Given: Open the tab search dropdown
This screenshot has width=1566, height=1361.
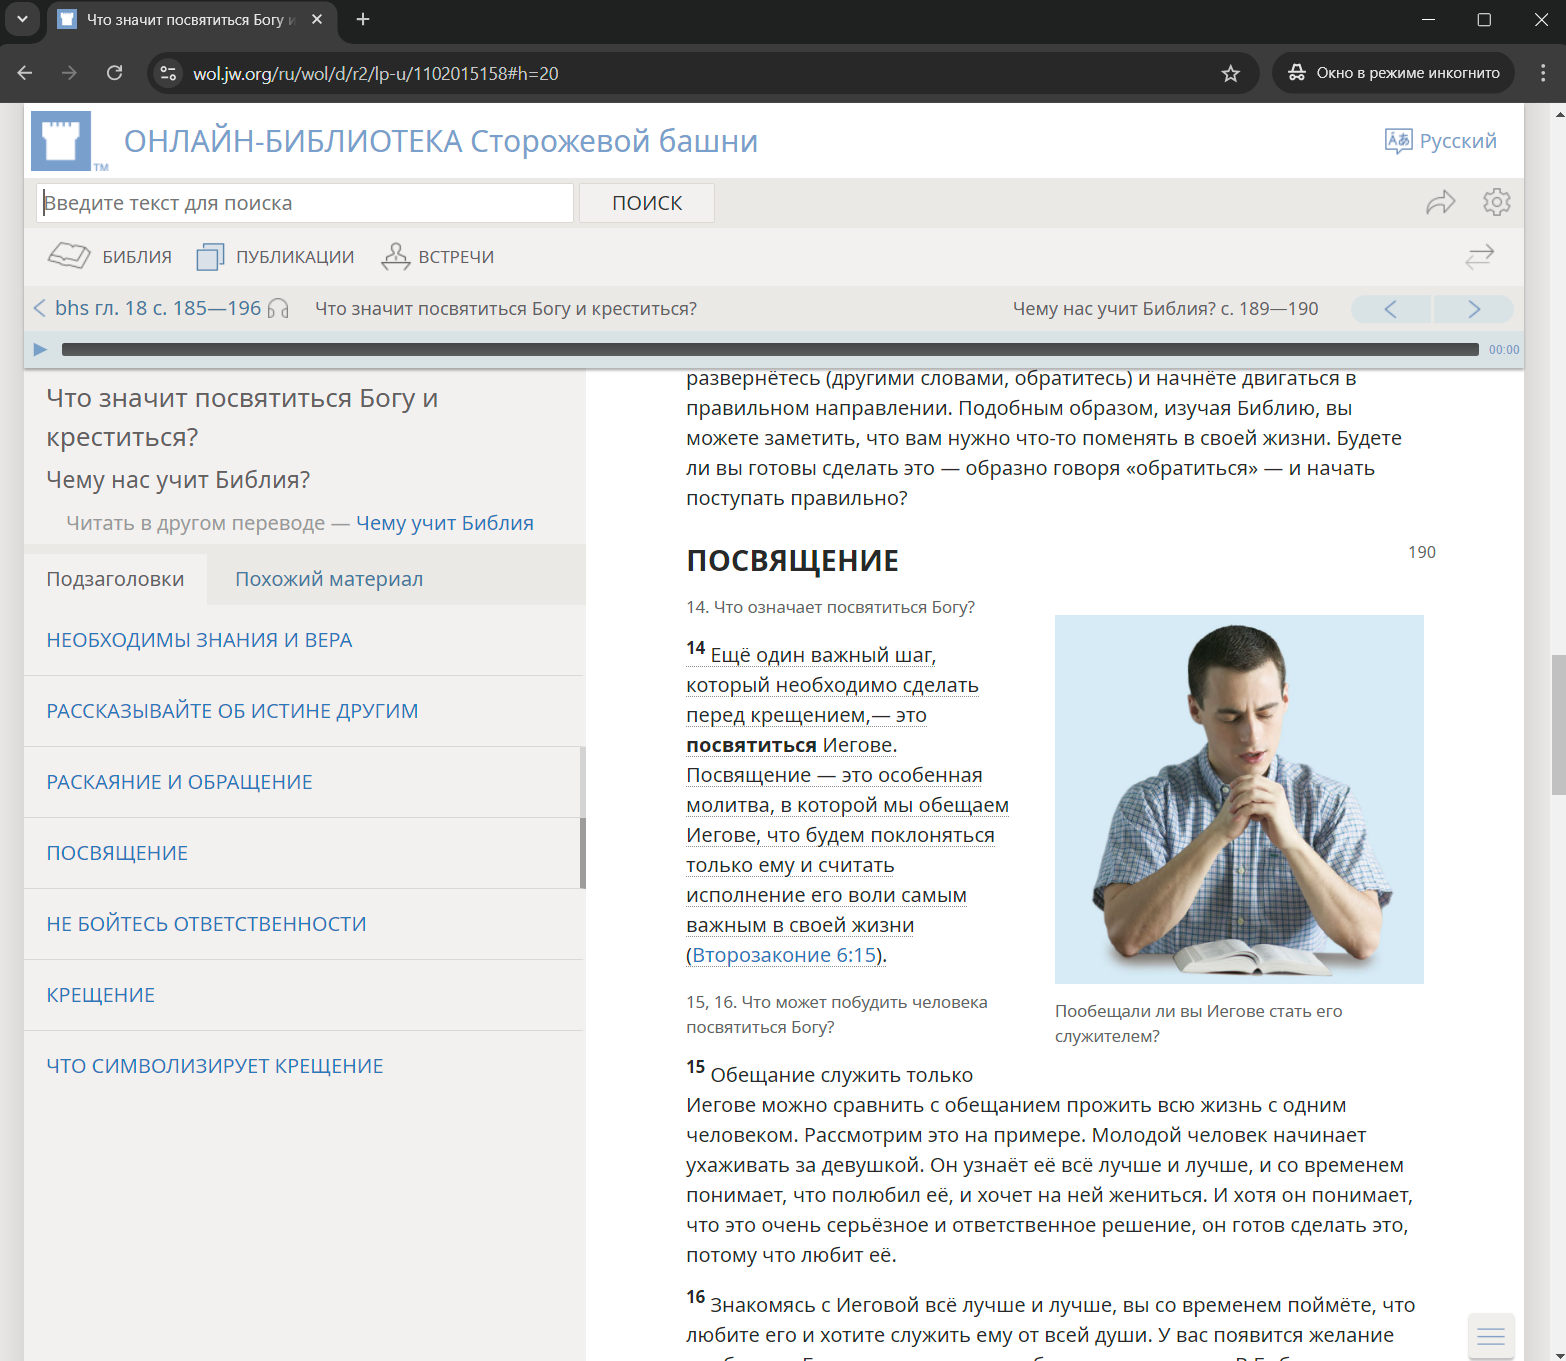Looking at the screenshot, I should [x=22, y=19].
